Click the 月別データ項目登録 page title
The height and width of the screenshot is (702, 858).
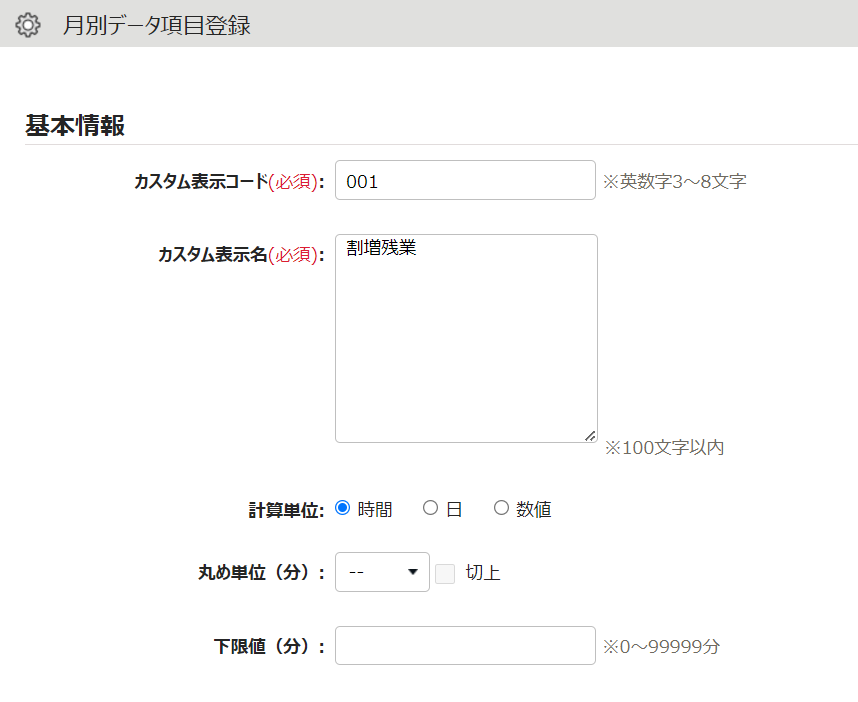click(156, 25)
